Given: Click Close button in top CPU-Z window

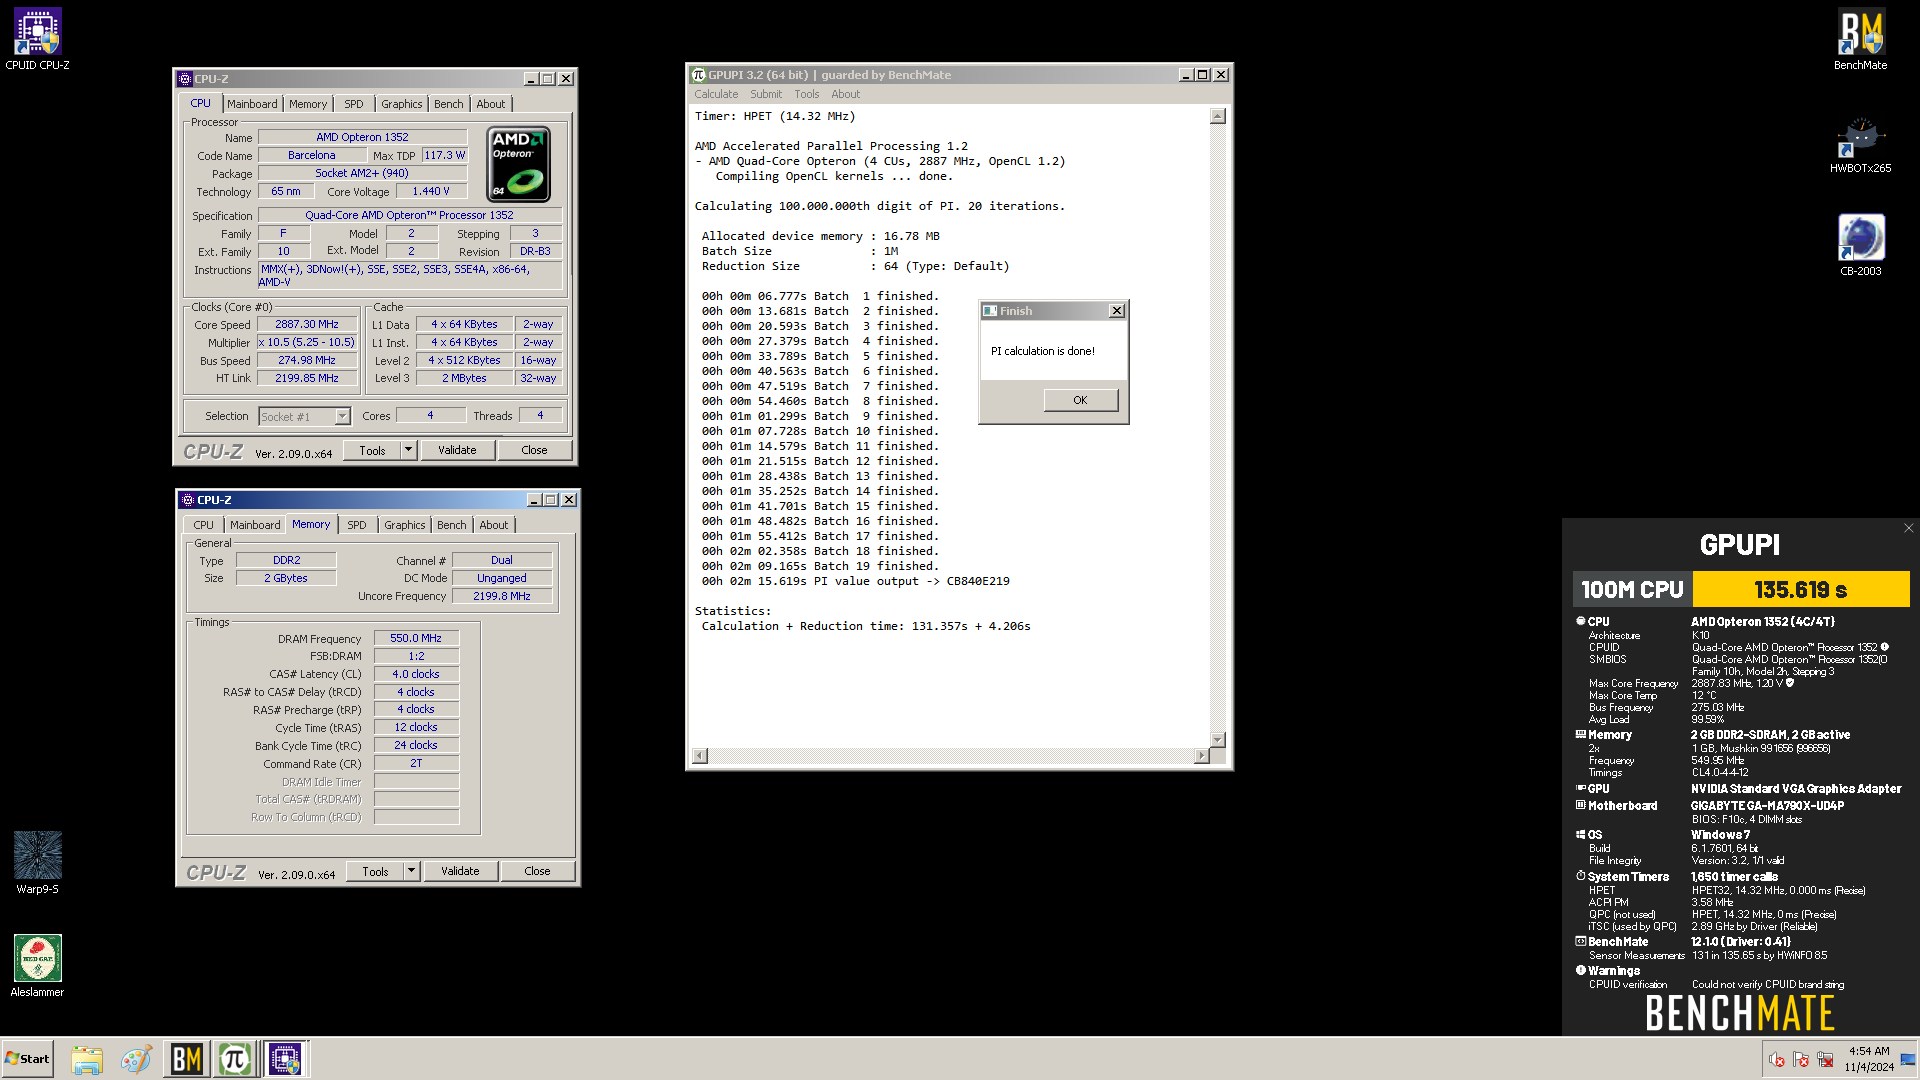Looking at the screenshot, I should tap(534, 450).
